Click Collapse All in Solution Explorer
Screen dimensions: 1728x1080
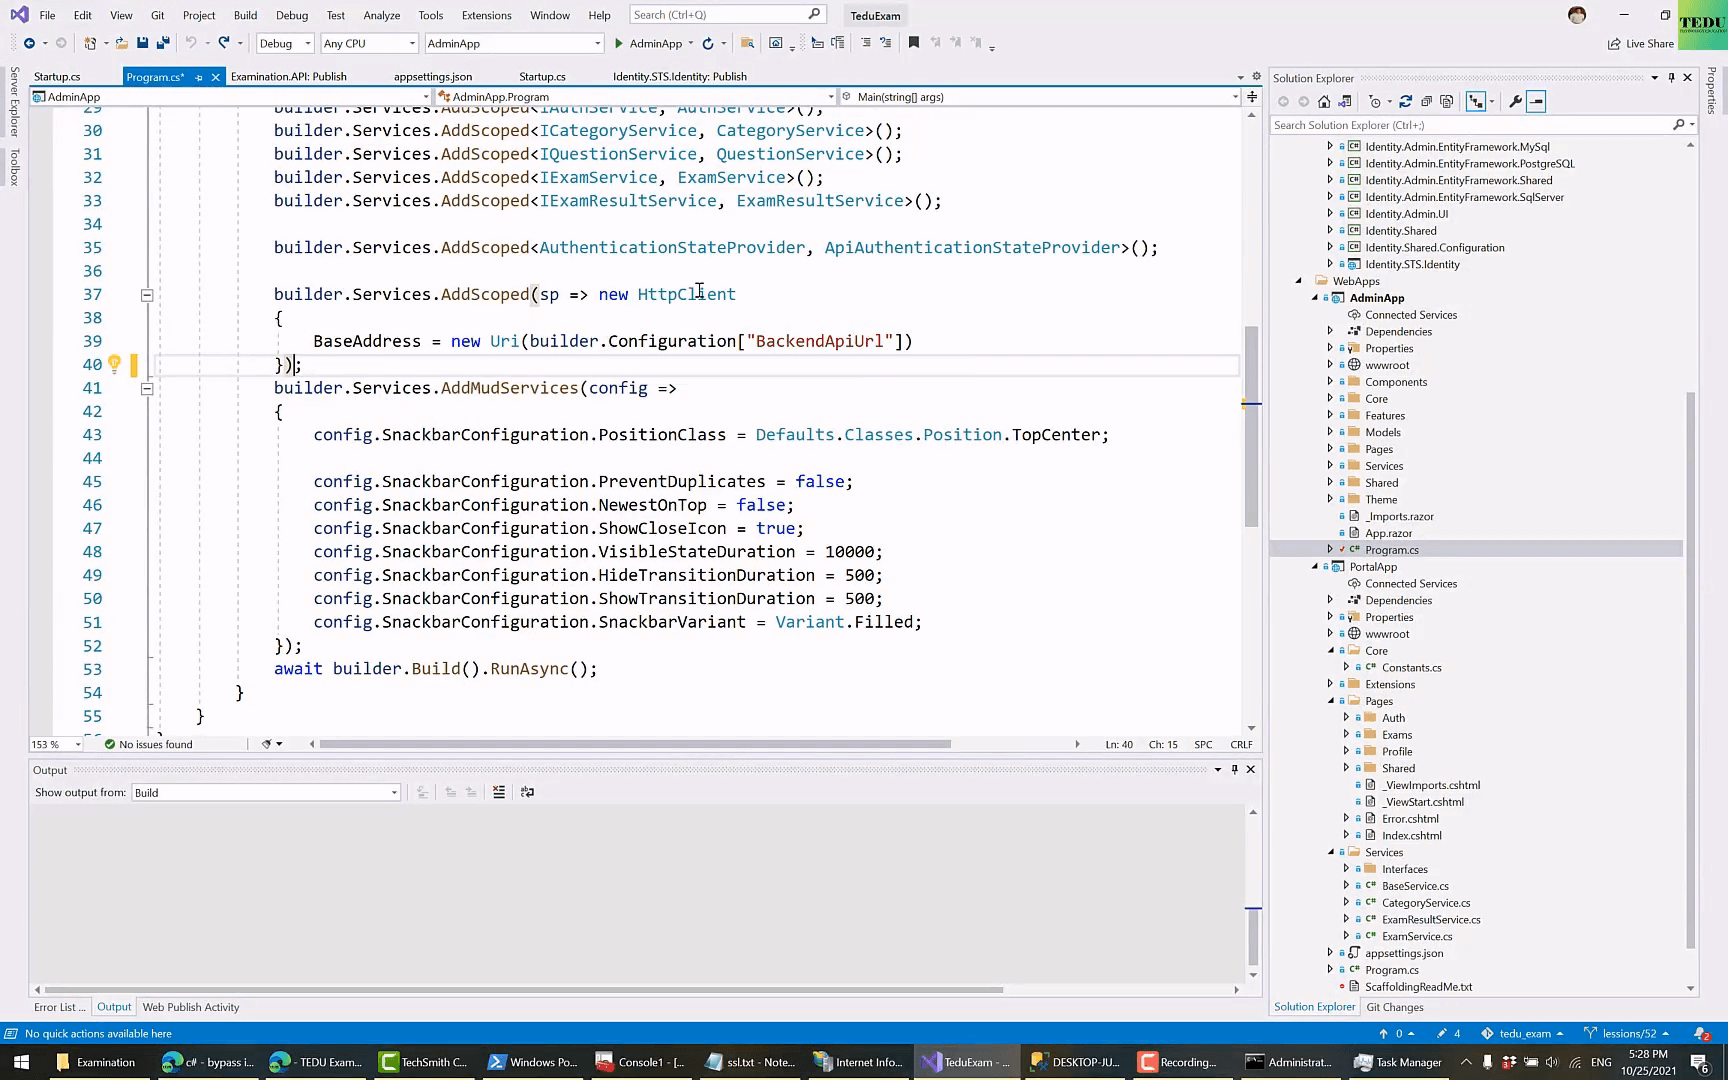(1426, 101)
